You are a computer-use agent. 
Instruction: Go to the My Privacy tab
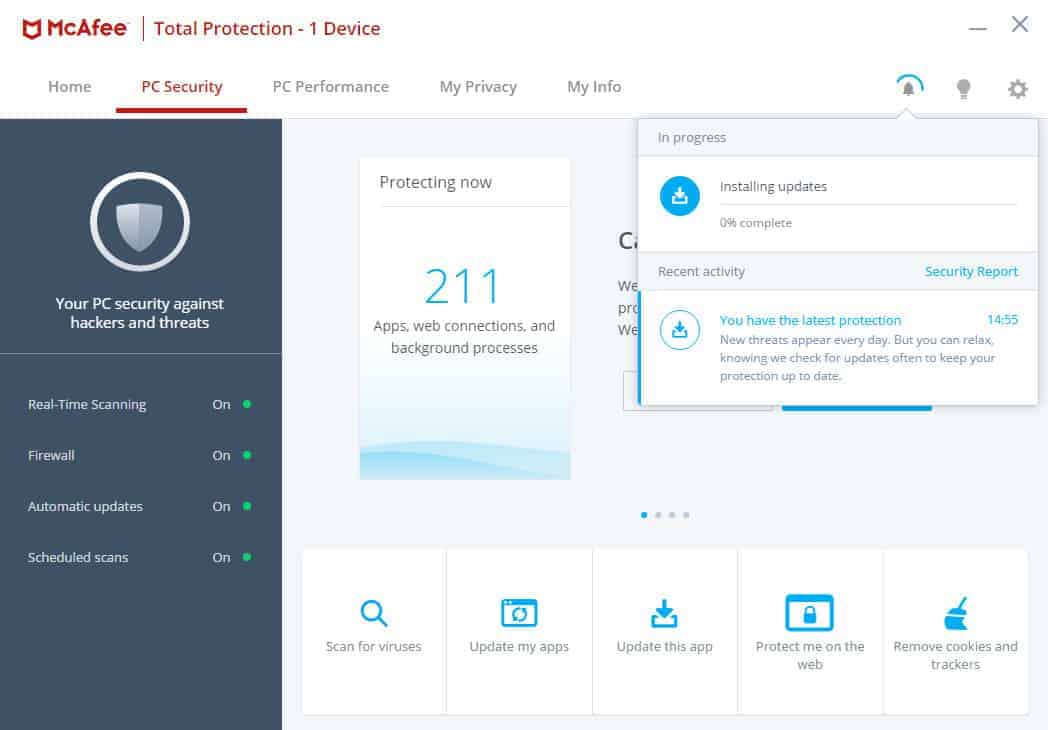[x=478, y=87]
